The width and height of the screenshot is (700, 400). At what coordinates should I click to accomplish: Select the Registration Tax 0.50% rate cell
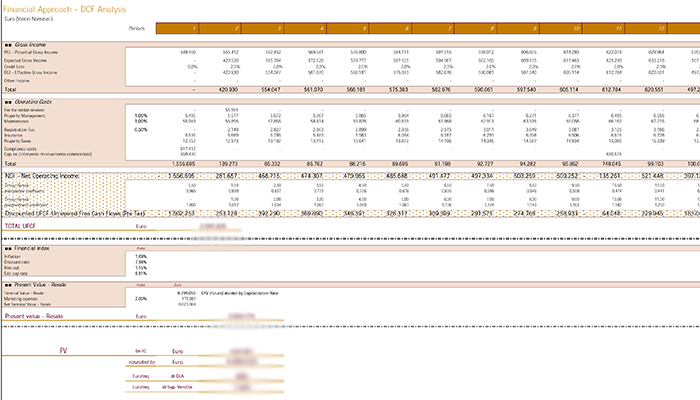[141, 130]
